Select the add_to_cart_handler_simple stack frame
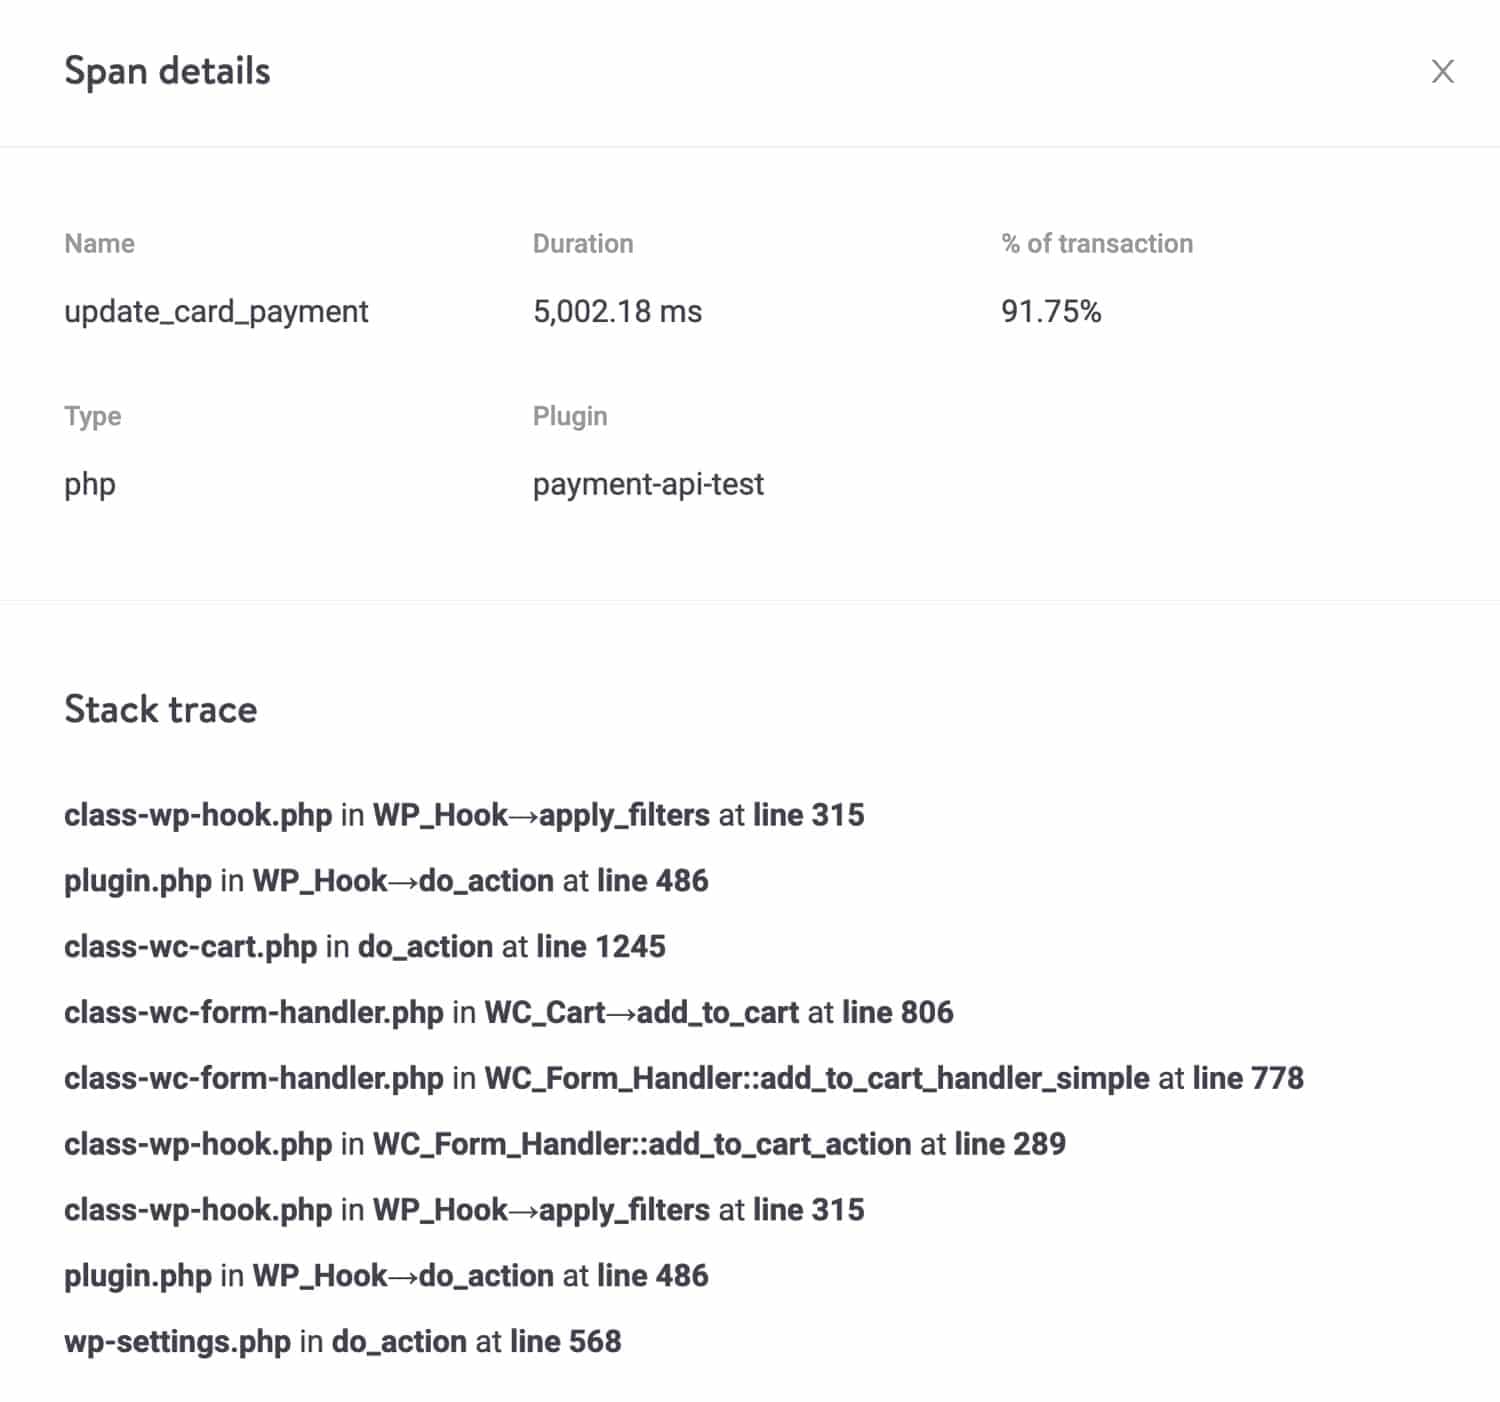 [683, 1078]
